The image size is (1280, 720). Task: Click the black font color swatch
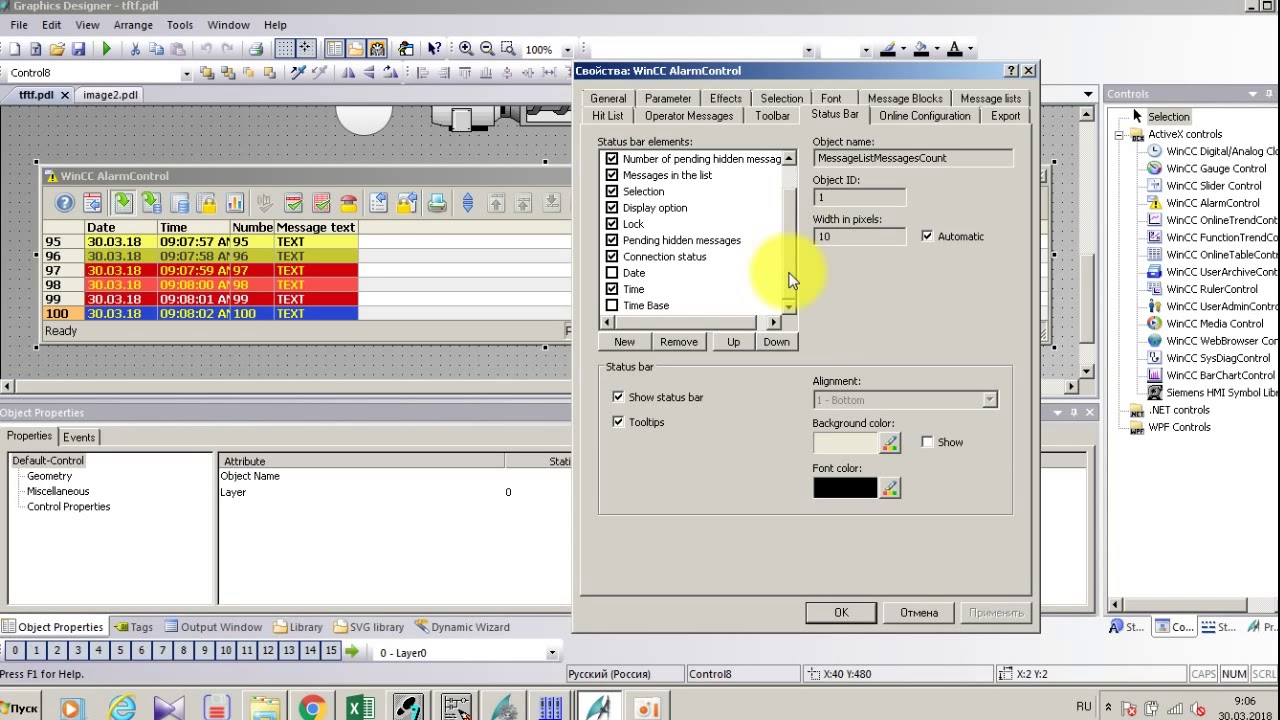845,488
